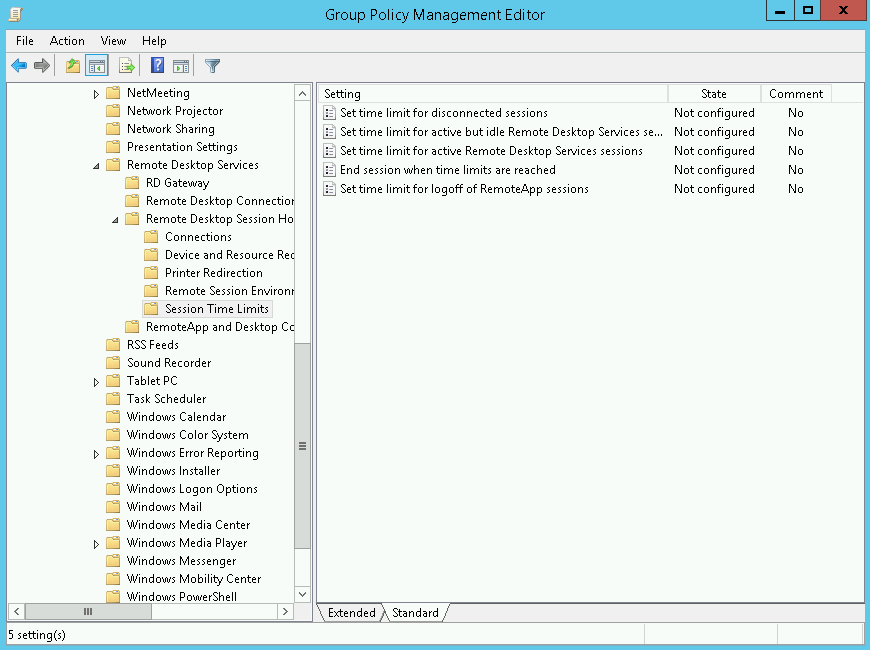This screenshot has width=870, height=650.
Task: Click the app icon in the title bar
Action: [16, 14]
